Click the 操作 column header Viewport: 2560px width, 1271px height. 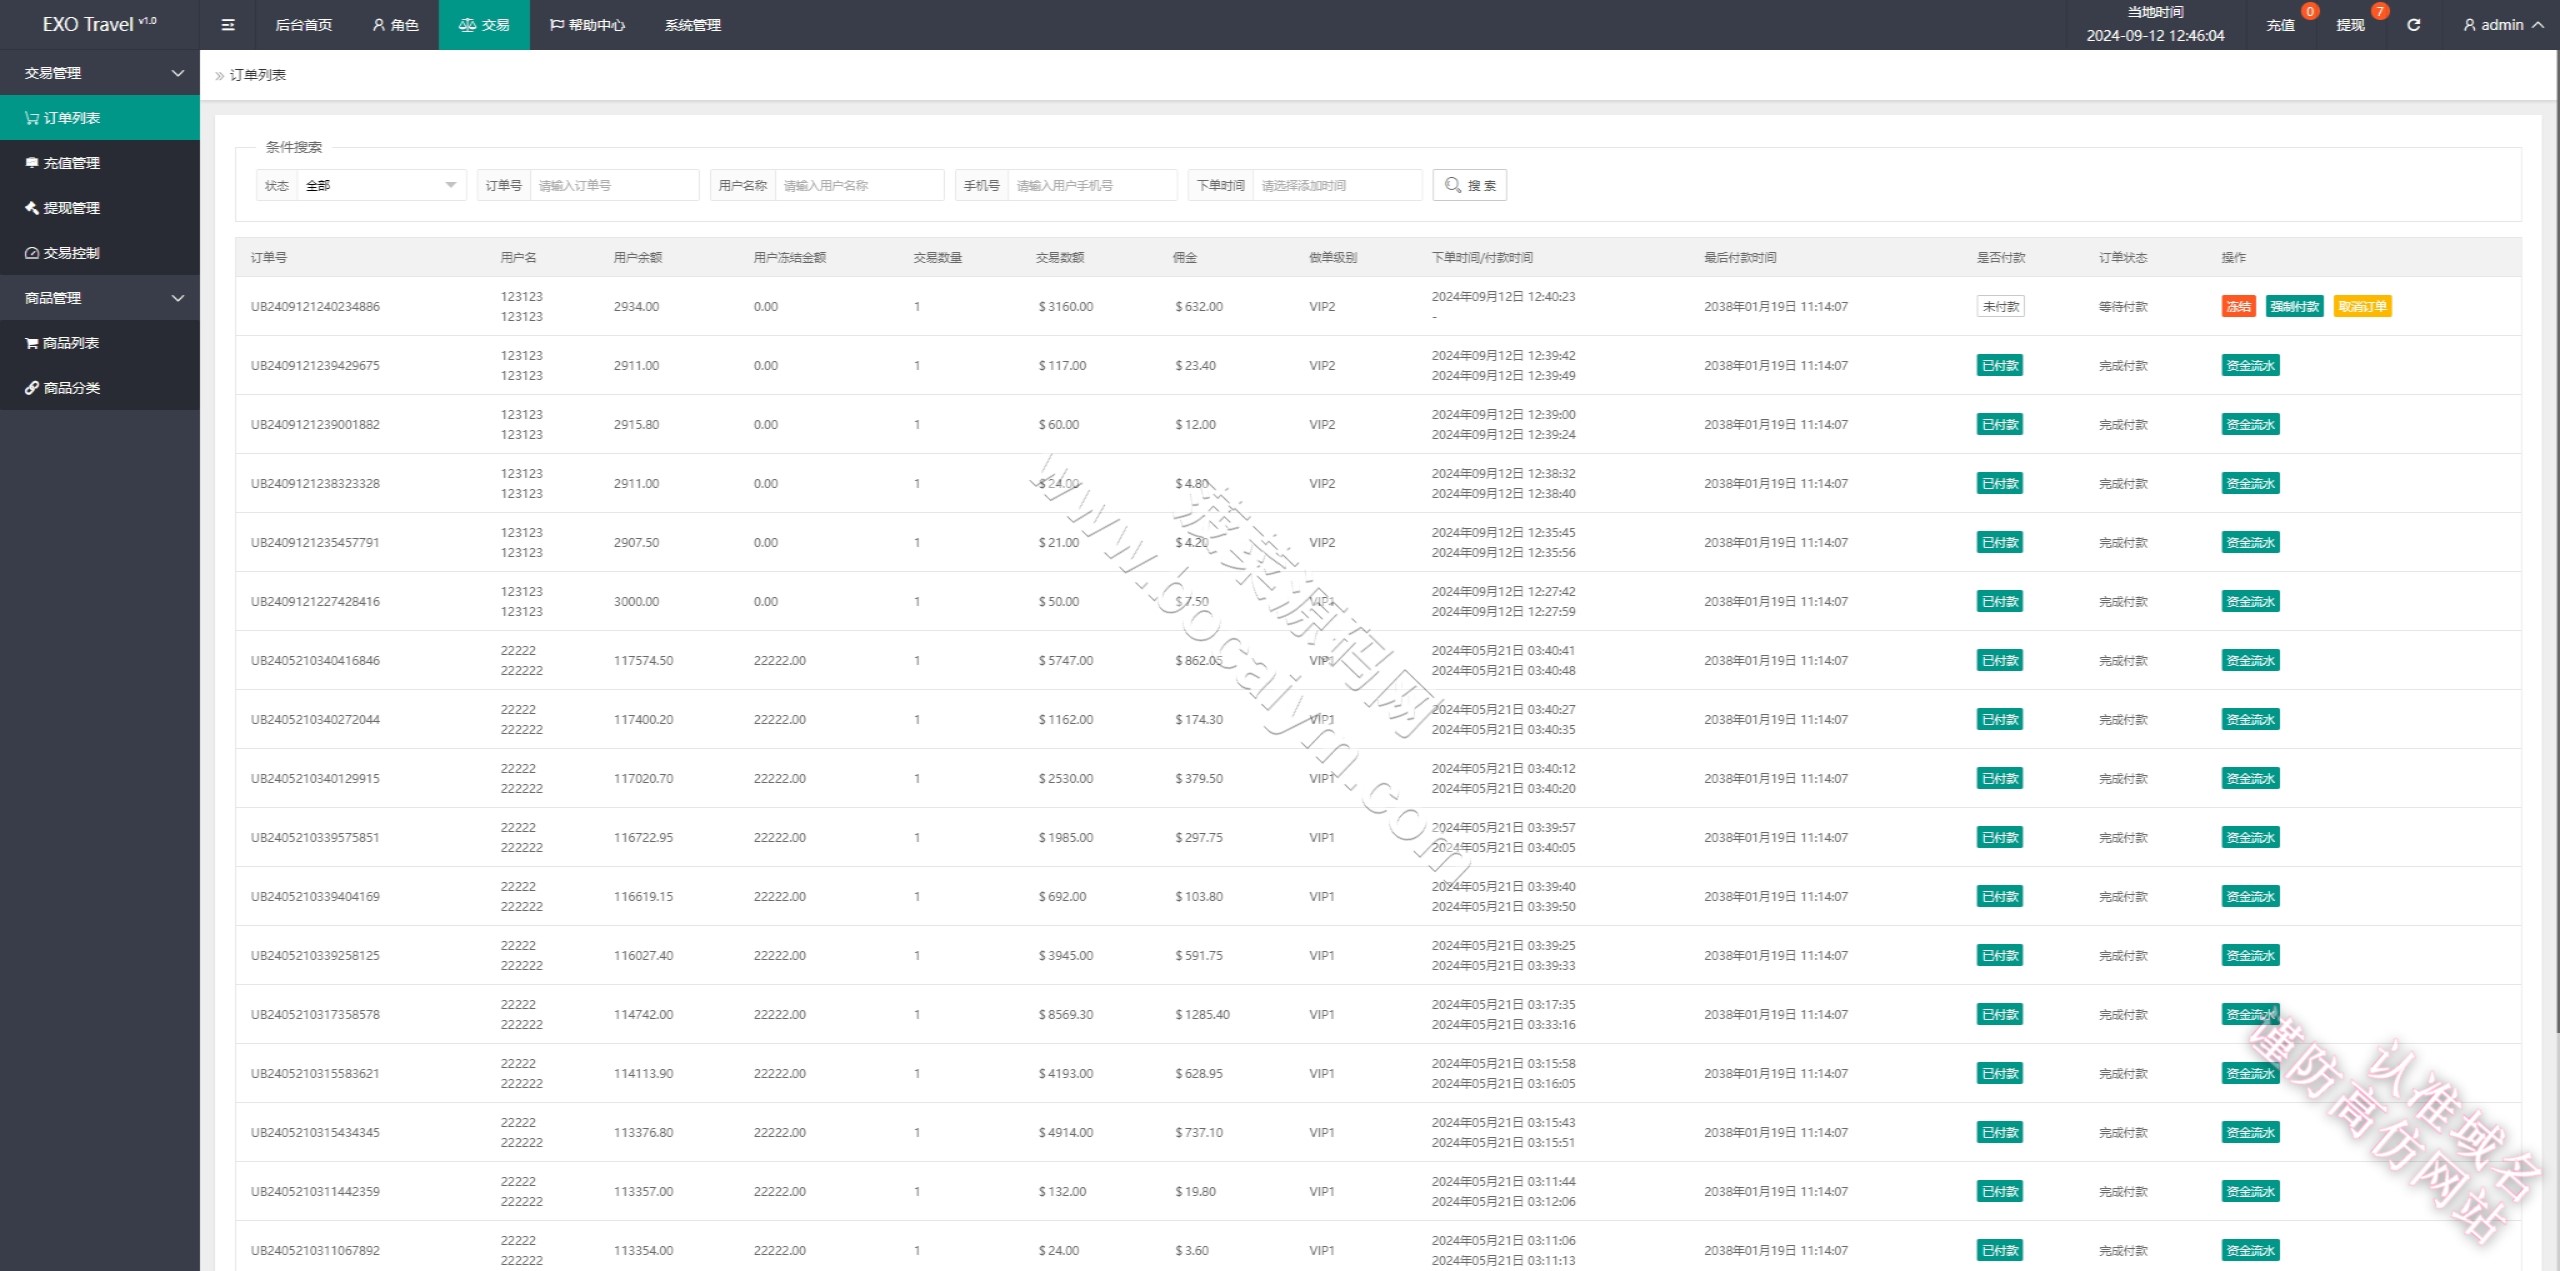(x=2233, y=258)
